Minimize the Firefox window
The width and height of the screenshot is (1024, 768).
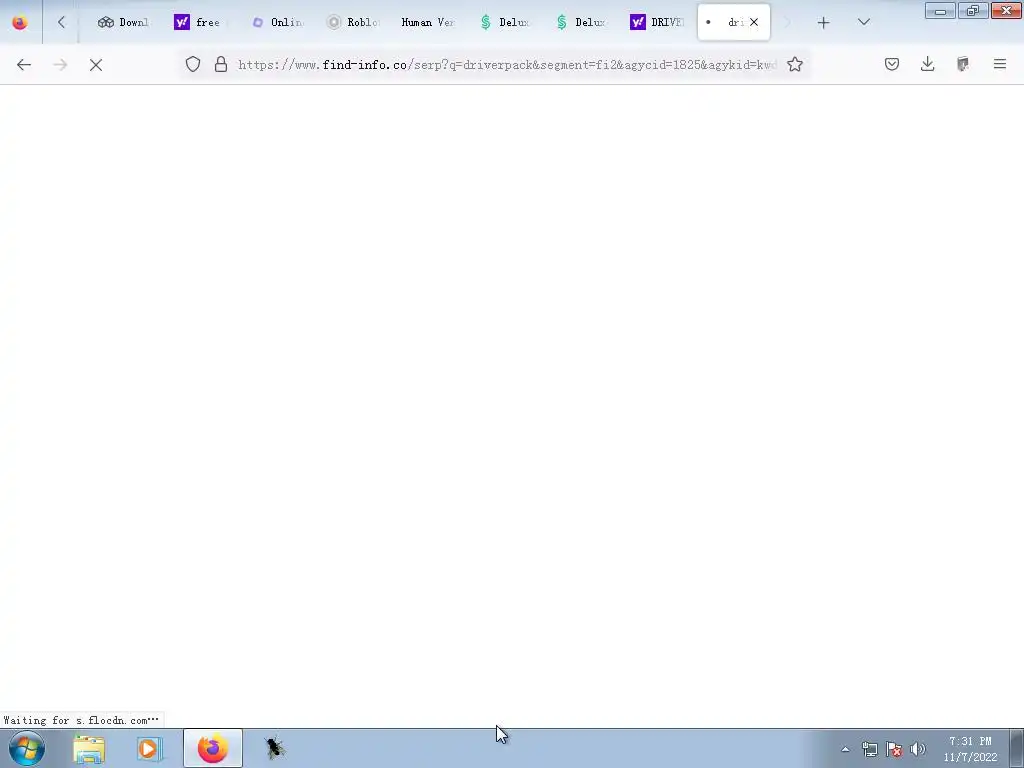click(940, 10)
